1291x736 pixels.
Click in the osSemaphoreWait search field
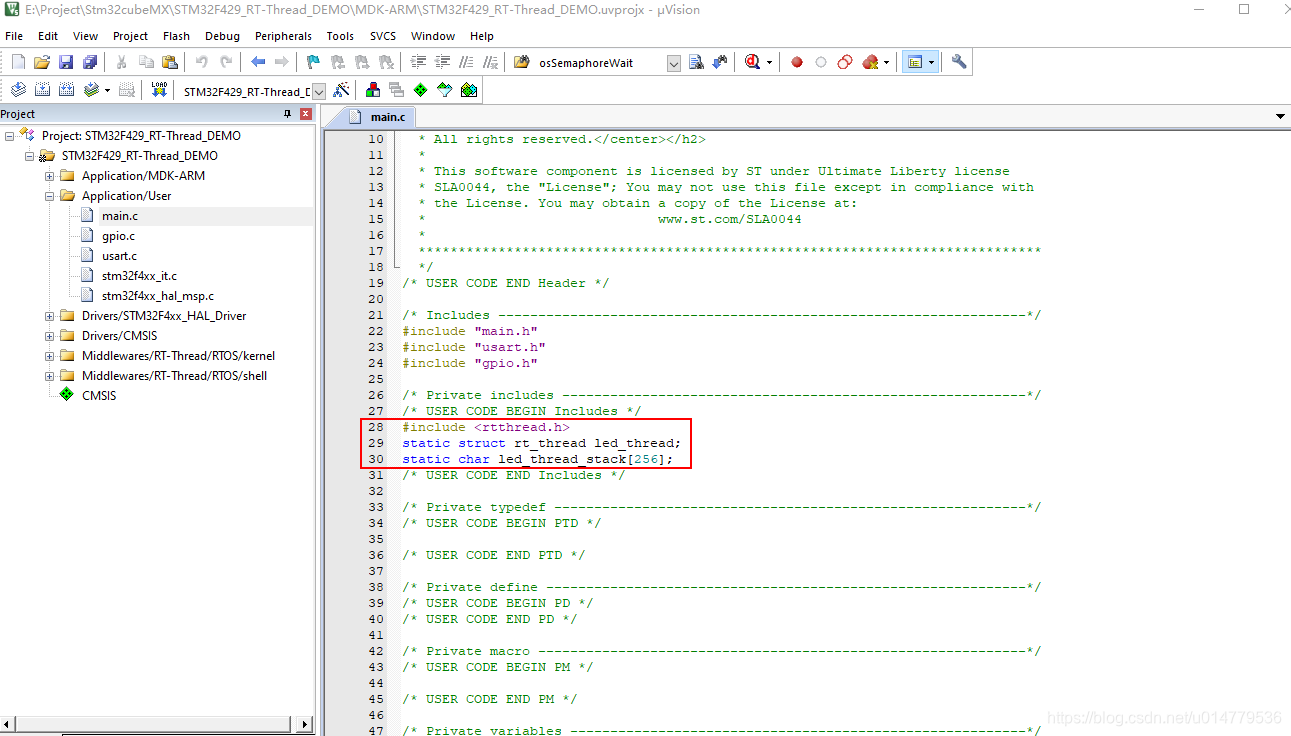pyautogui.click(x=599, y=63)
